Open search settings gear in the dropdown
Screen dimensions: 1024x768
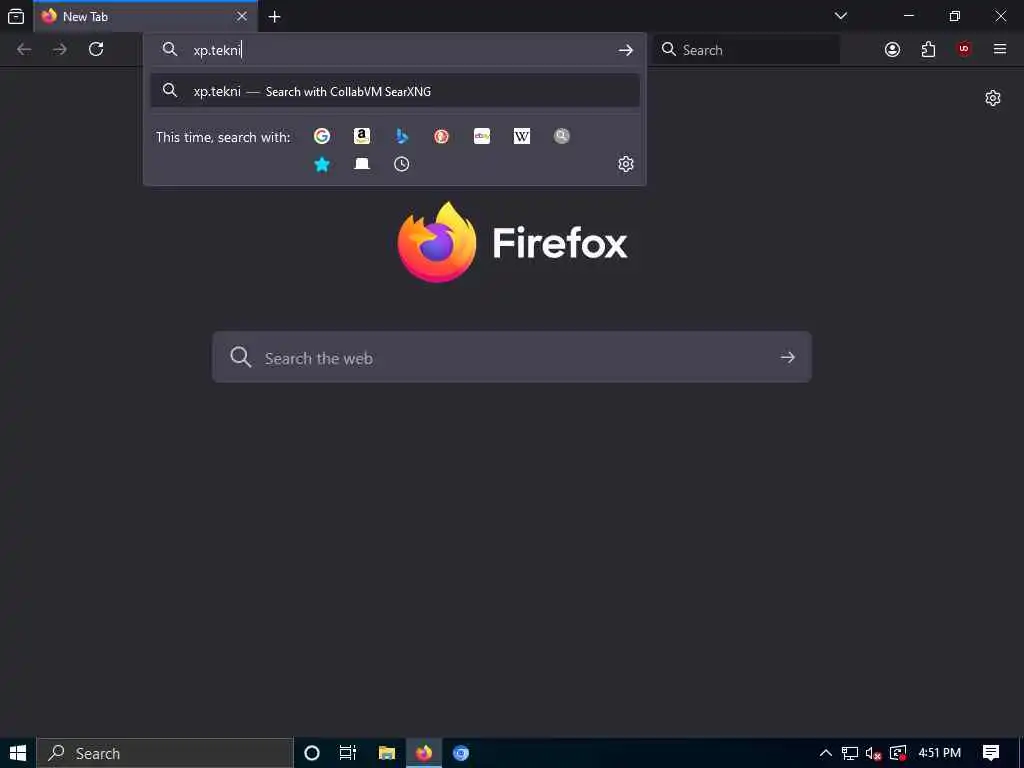626,164
